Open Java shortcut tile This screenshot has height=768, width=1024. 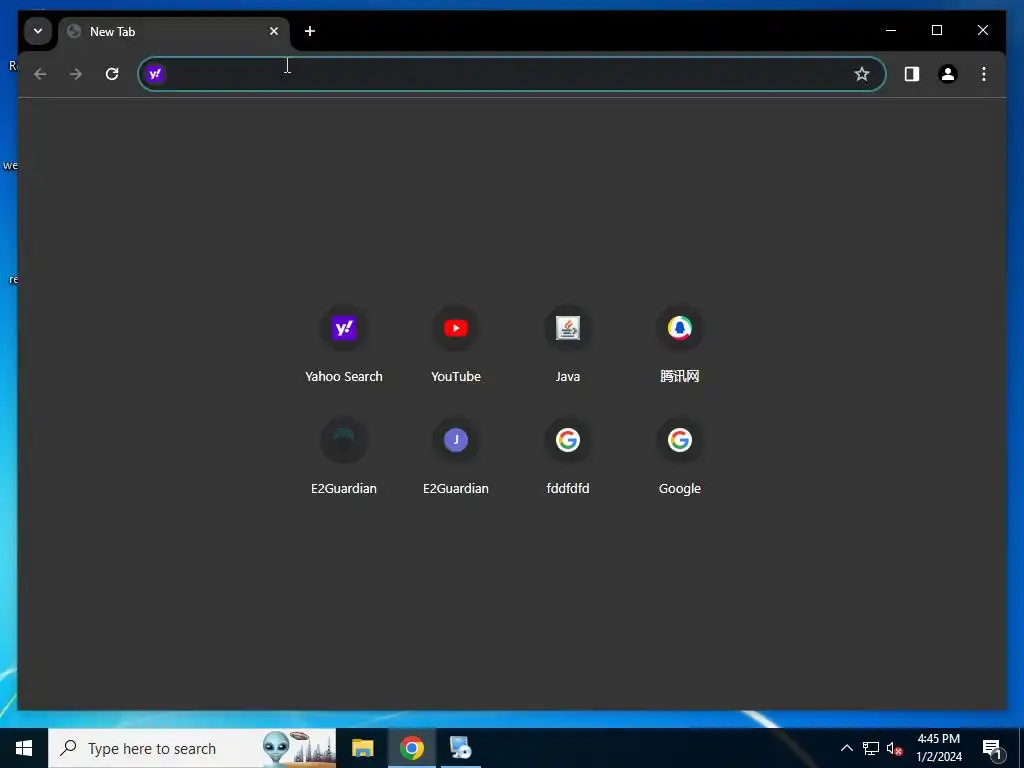(x=568, y=345)
